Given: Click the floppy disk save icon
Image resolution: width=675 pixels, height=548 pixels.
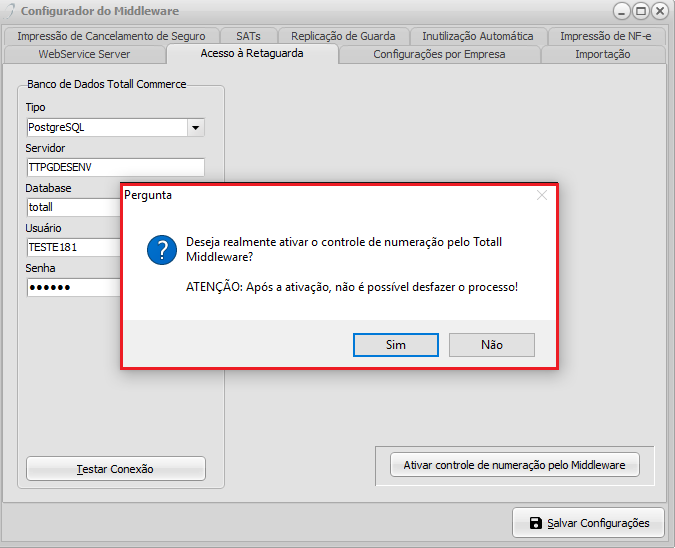Looking at the screenshot, I should 535,523.
